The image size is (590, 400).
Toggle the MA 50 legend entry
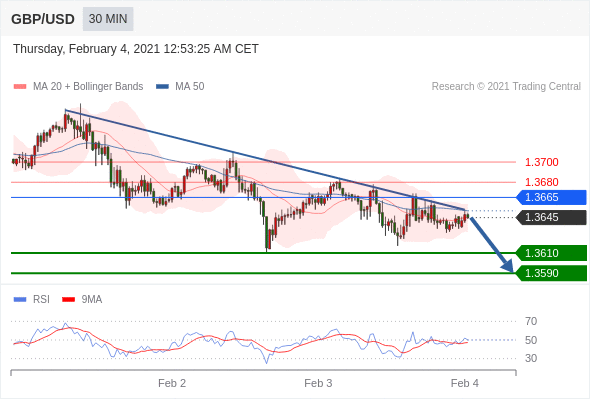(180, 87)
